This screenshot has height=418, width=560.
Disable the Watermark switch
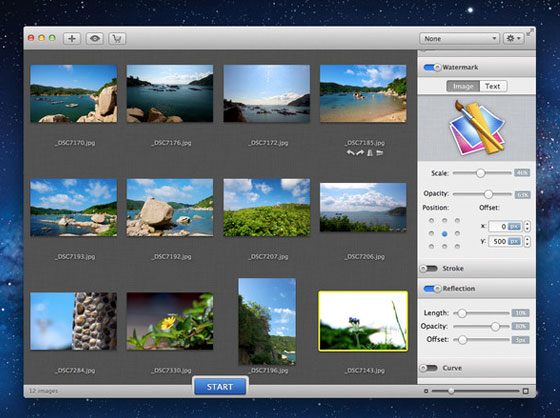[x=432, y=67]
